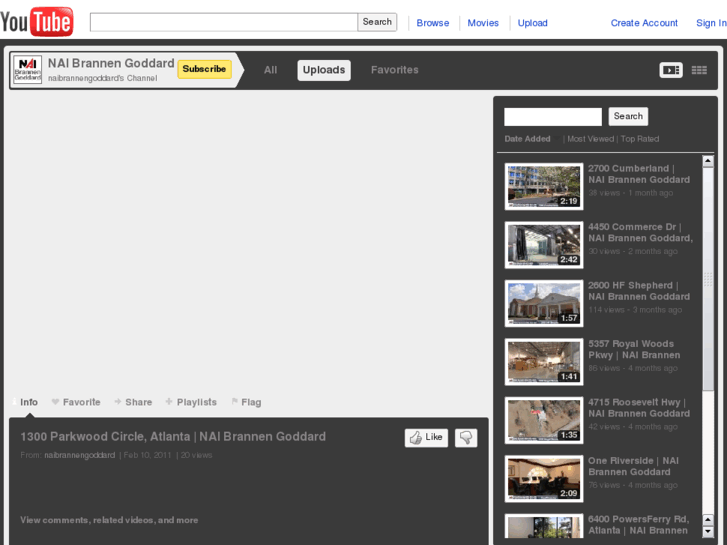Viewport: 727px width, 545px height.
Task: Click the Playlists plus action
Action: click(191, 402)
